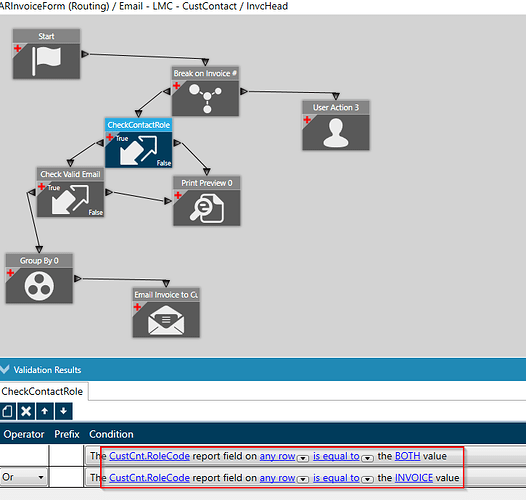Move the condition up with arrow button
Image resolution: width=526 pixels, height=500 pixels.
(x=45, y=411)
